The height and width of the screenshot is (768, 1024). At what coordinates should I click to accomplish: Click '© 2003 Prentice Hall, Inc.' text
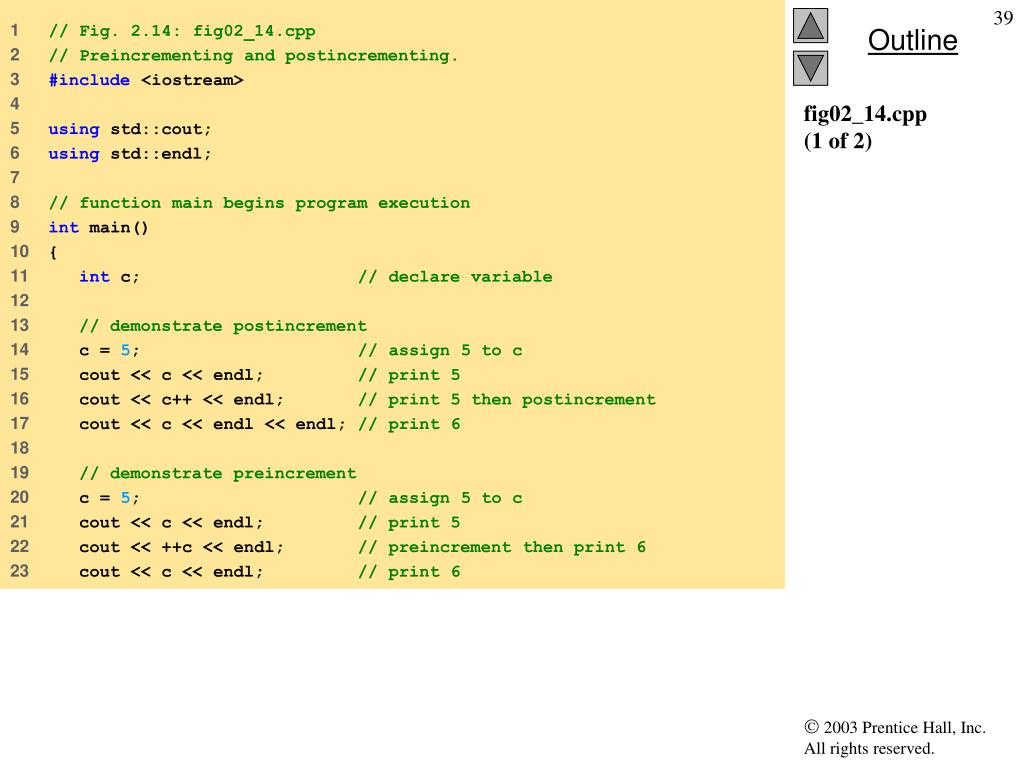(x=895, y=728)
